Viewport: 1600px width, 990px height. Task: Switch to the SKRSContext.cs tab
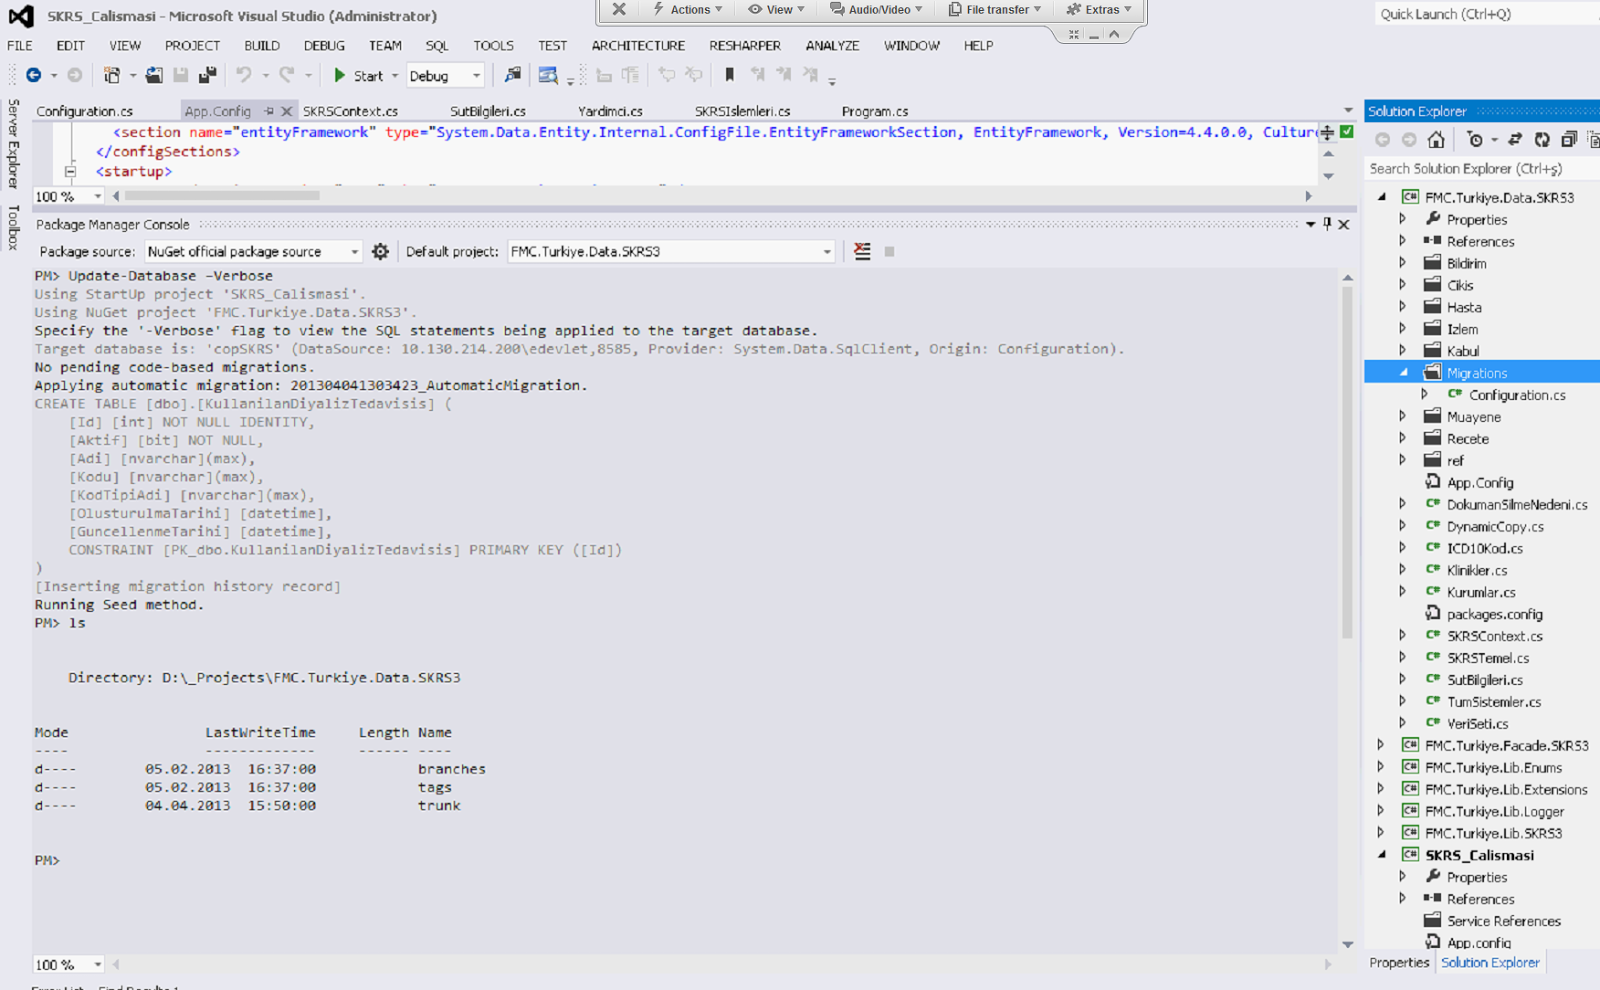coord(350,111)
